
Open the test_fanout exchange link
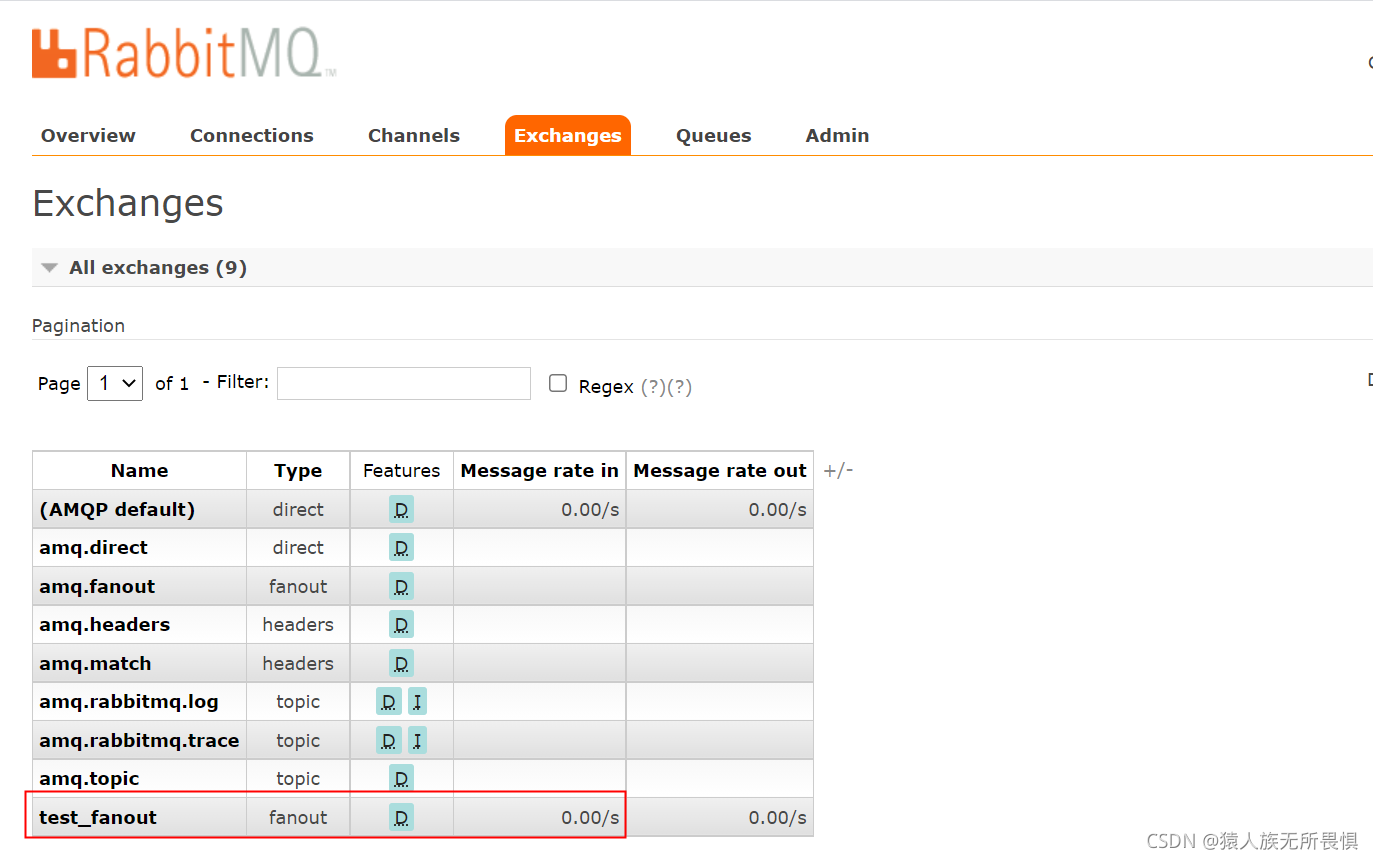(x=98, y=817)
